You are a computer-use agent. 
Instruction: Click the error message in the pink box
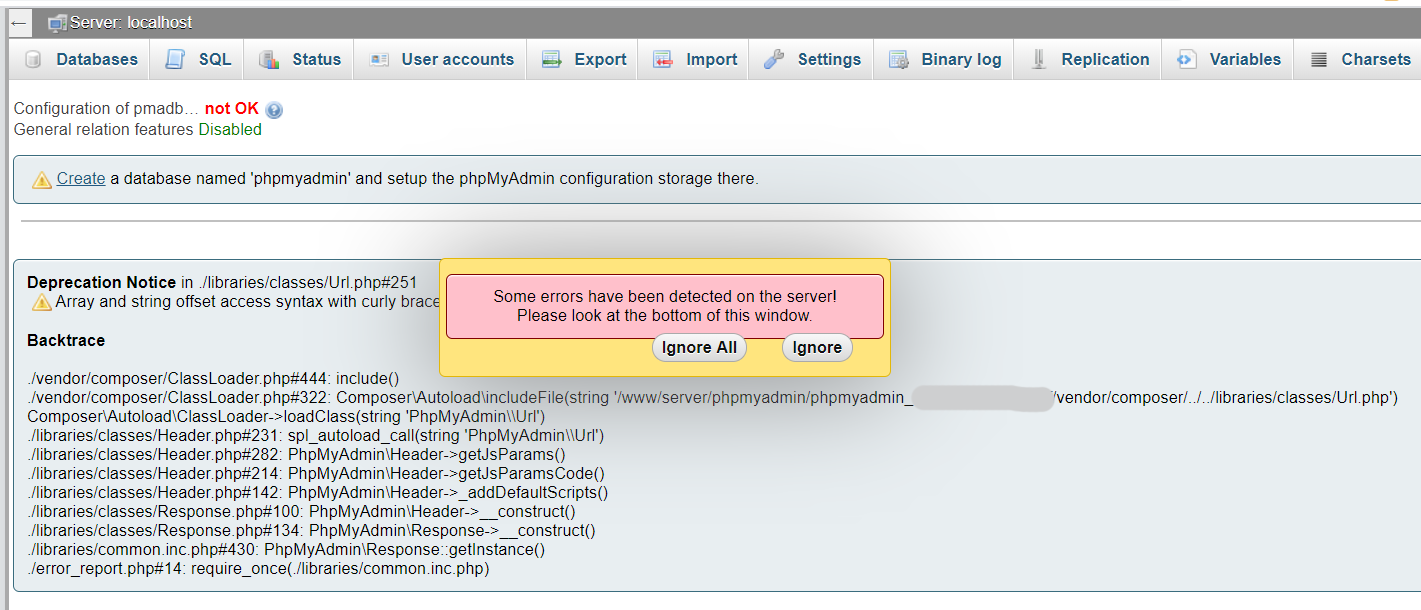pos(665,307)
